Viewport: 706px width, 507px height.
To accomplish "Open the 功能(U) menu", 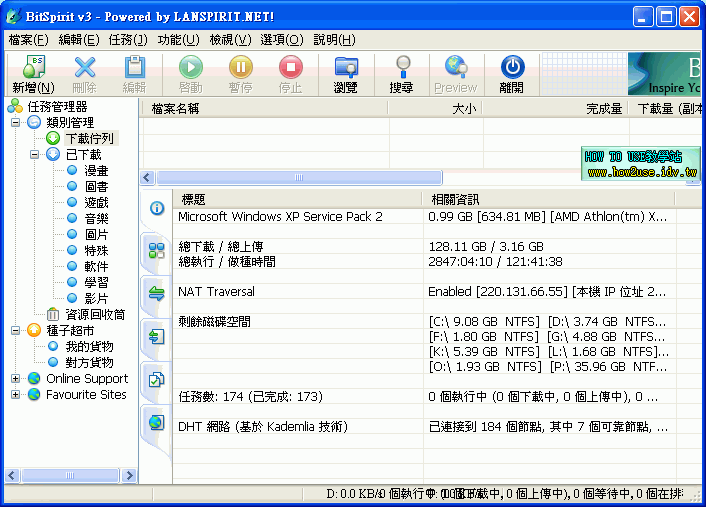I will pos(178,40).
